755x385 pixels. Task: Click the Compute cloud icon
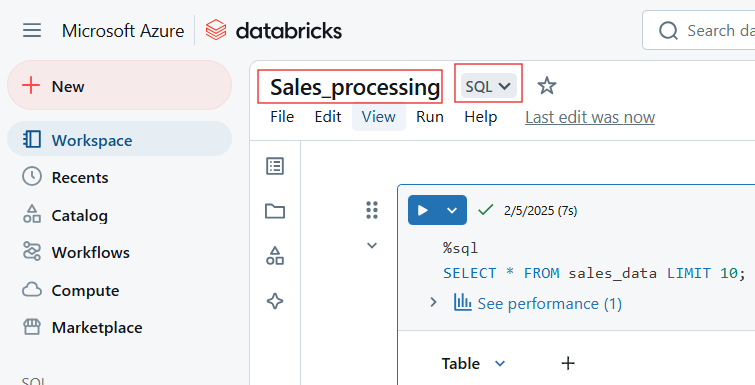pyautogui.click(x=32, y=290)
